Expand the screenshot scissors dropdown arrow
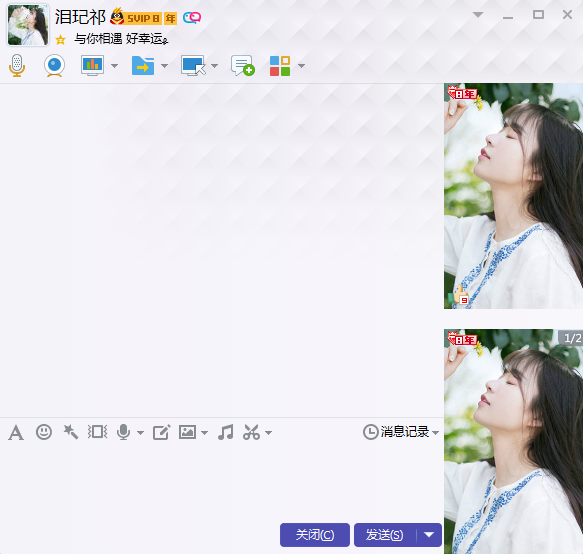Image resolution: width=583 pixels, height=554 pixels. click(269, 433)
